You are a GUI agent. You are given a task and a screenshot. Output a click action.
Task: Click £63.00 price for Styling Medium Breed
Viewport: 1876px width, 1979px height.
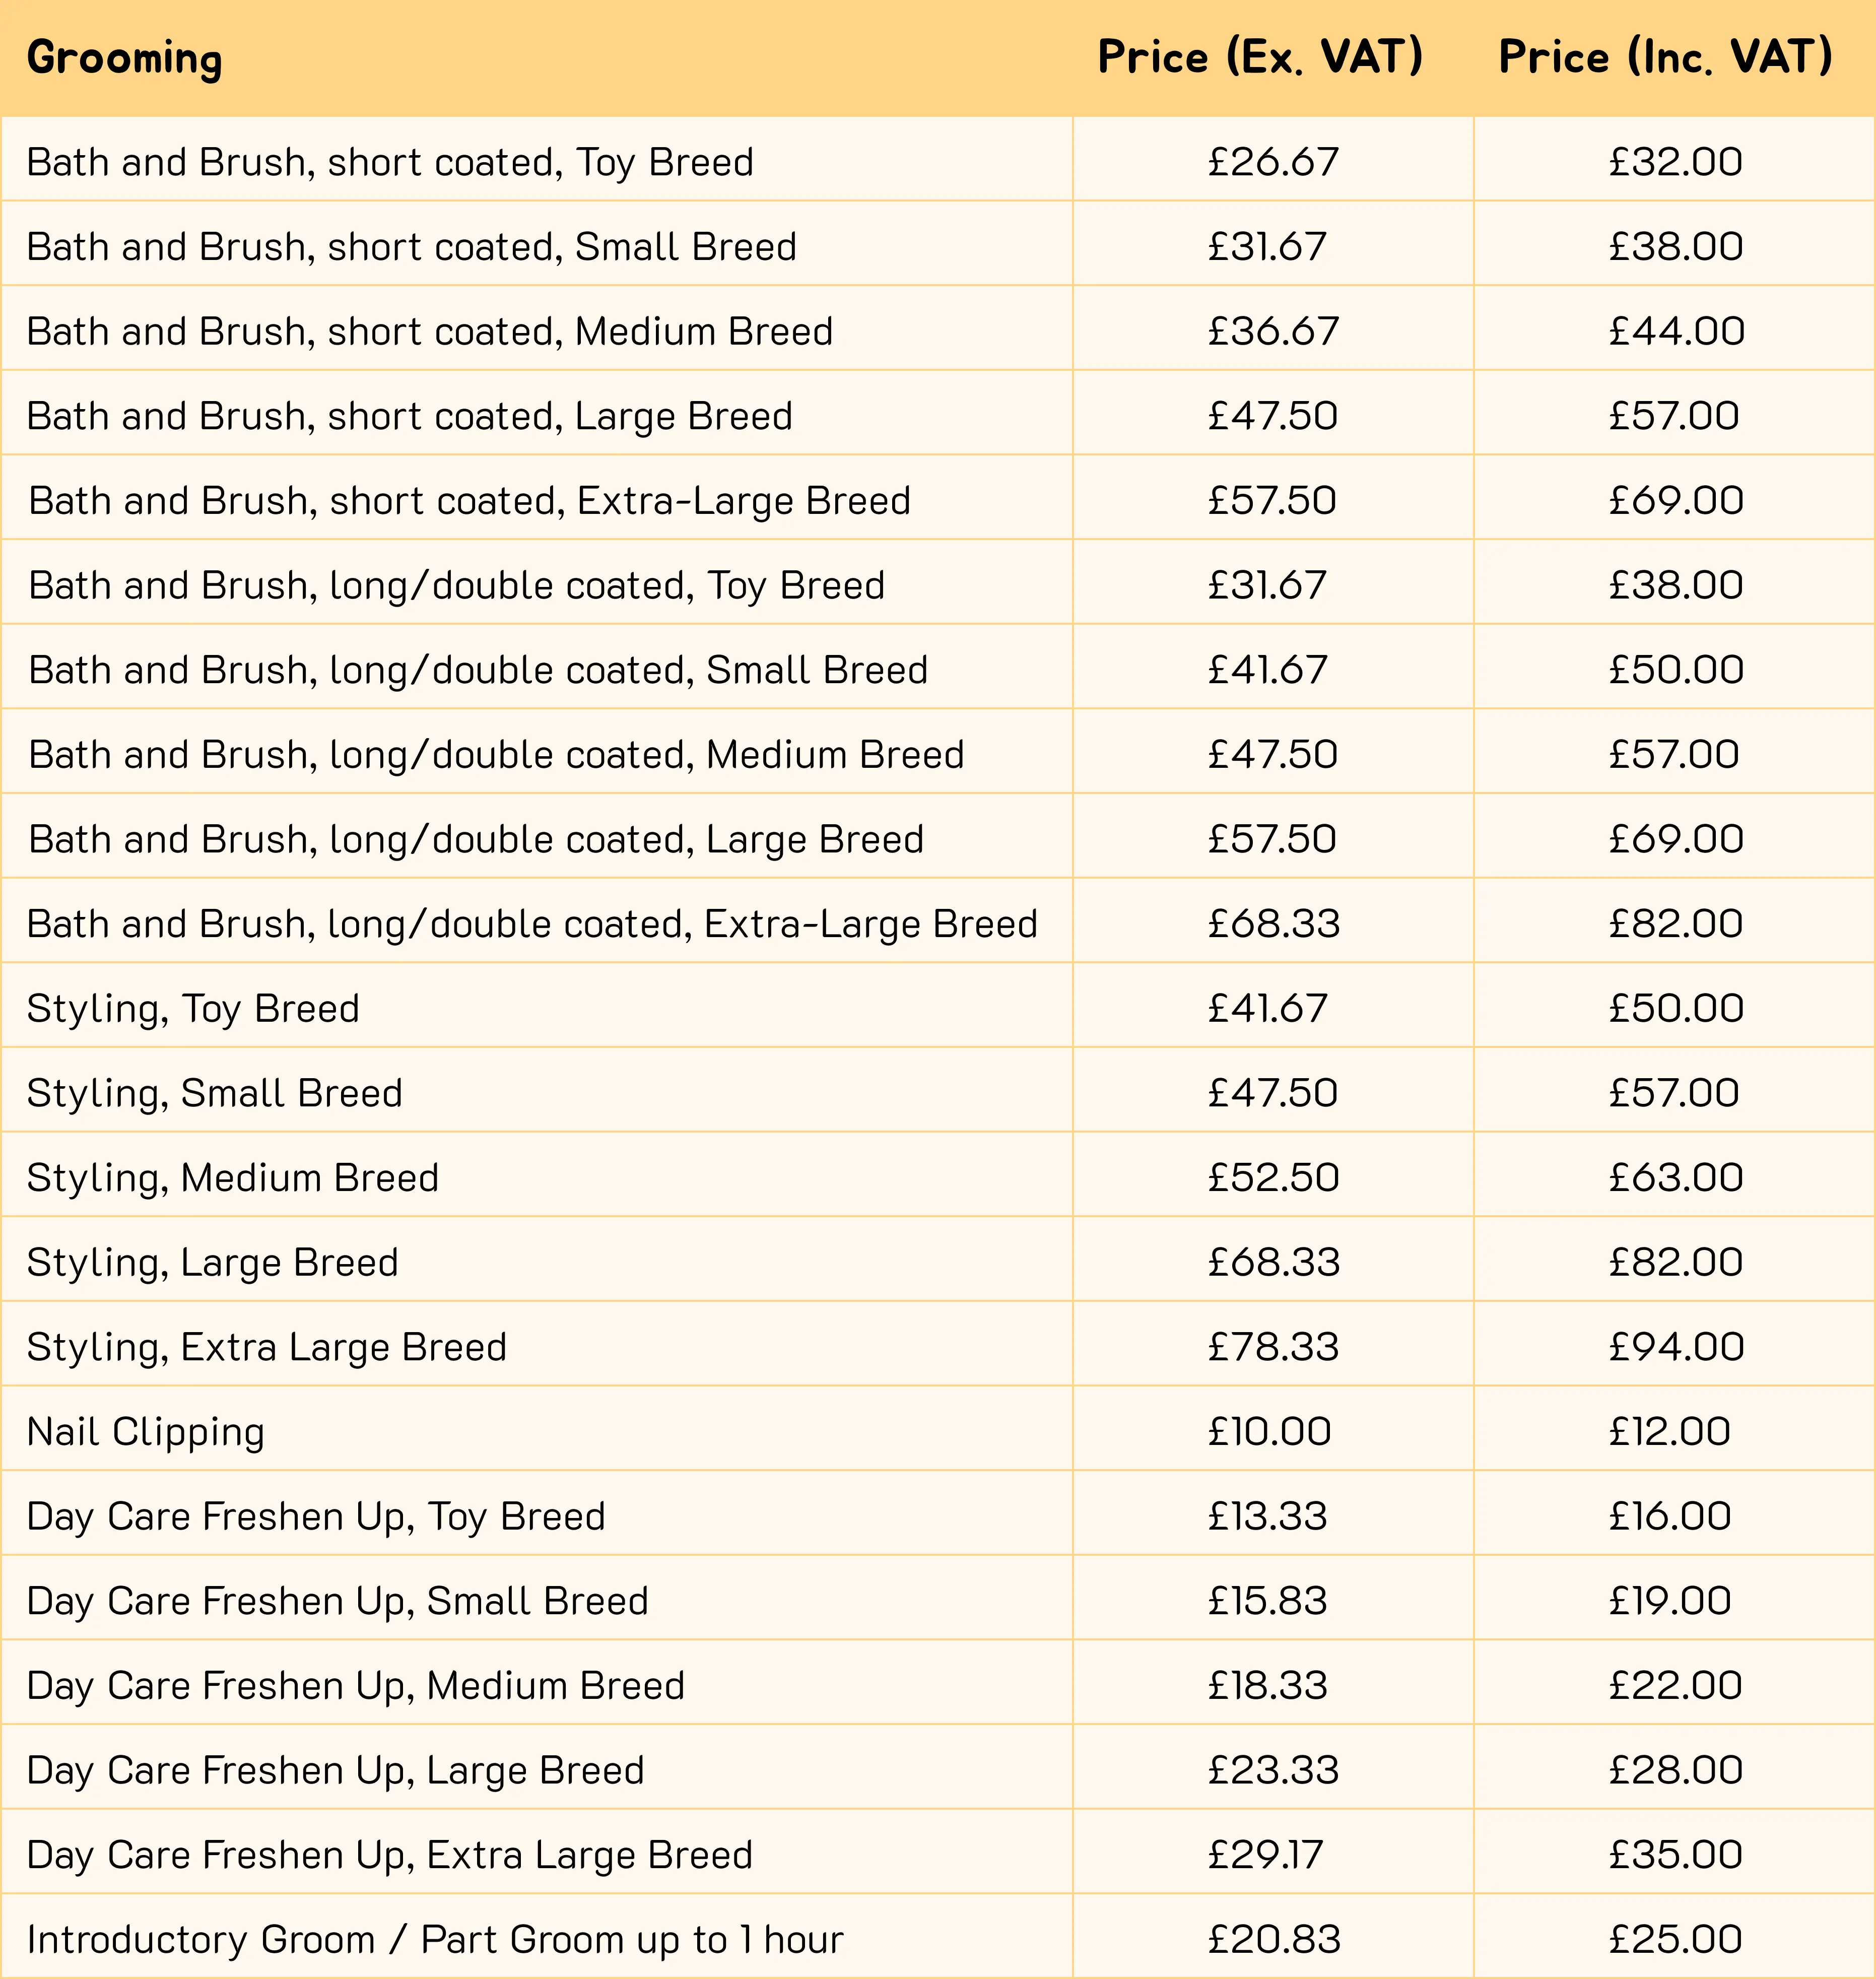(1675, 1177)
